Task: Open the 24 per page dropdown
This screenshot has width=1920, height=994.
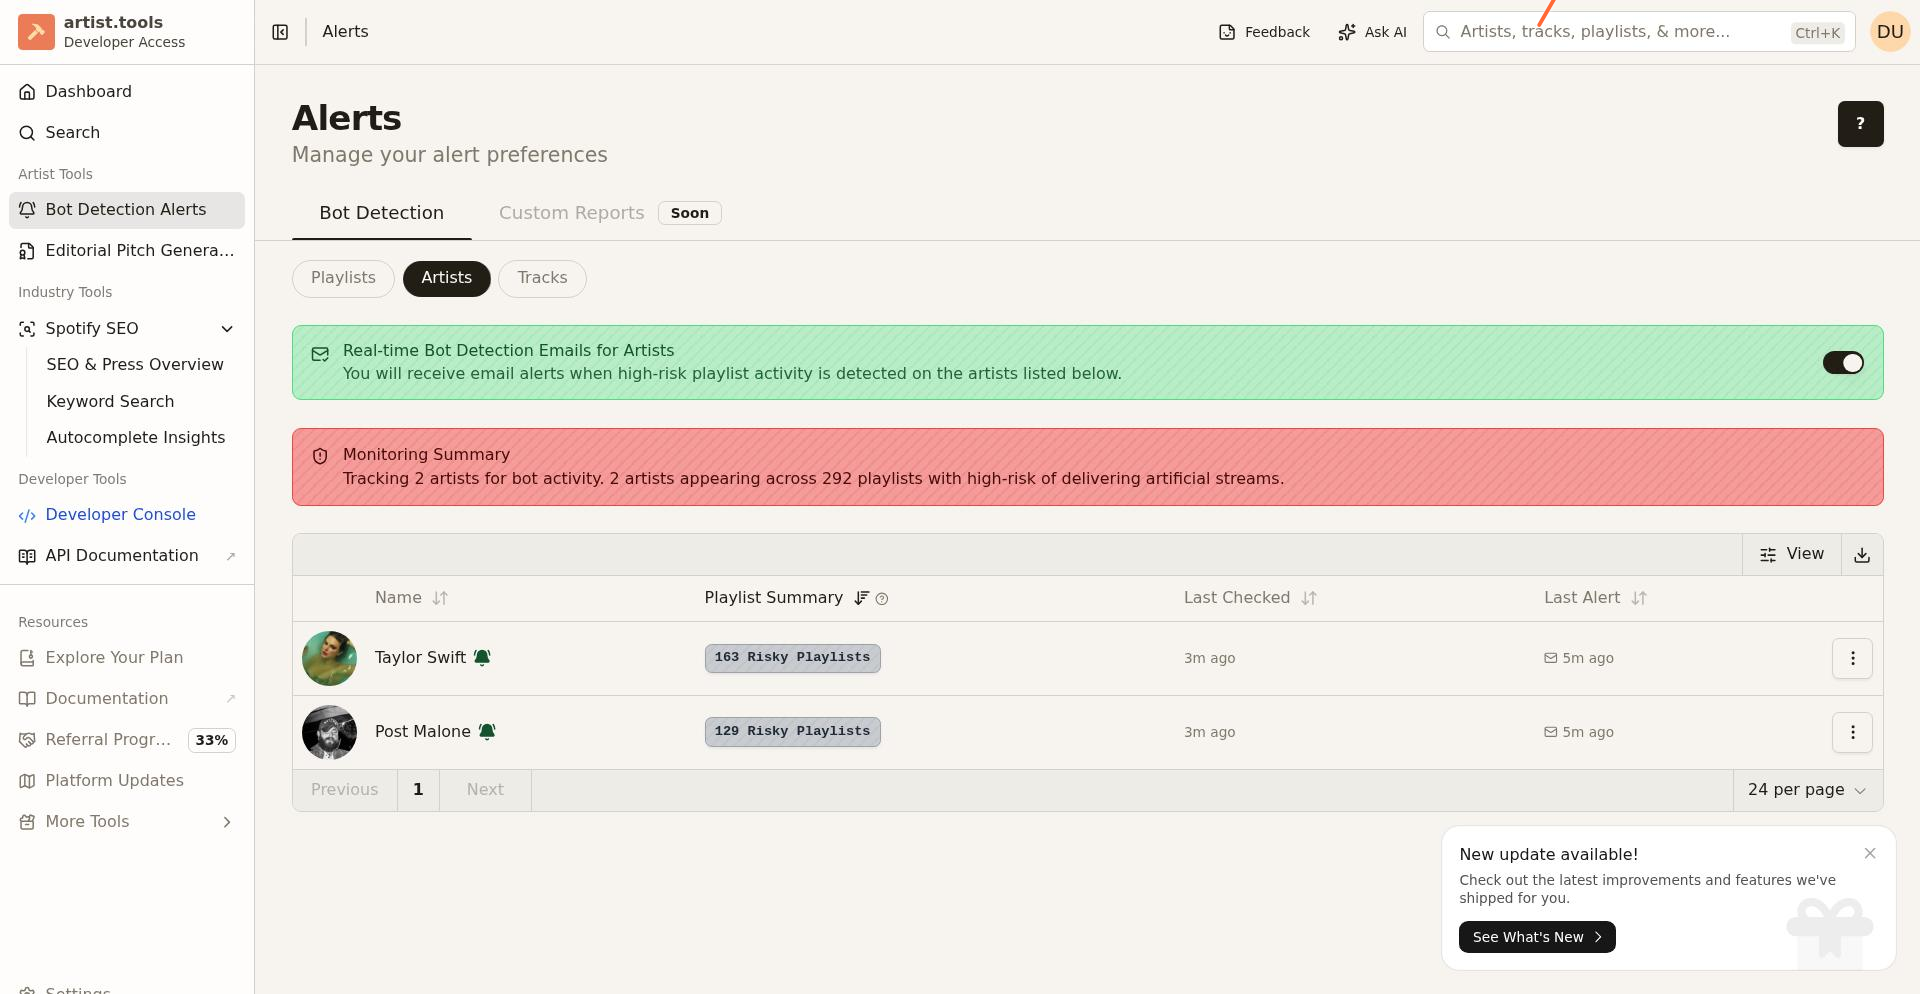Action: pos(1808,790)
